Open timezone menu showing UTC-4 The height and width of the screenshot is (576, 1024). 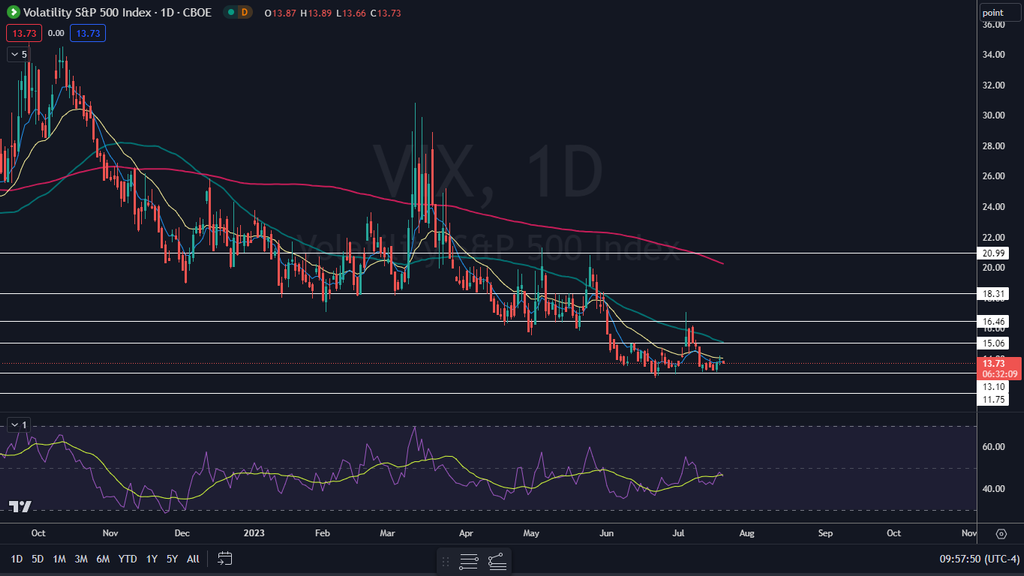[x=979, y=559]
